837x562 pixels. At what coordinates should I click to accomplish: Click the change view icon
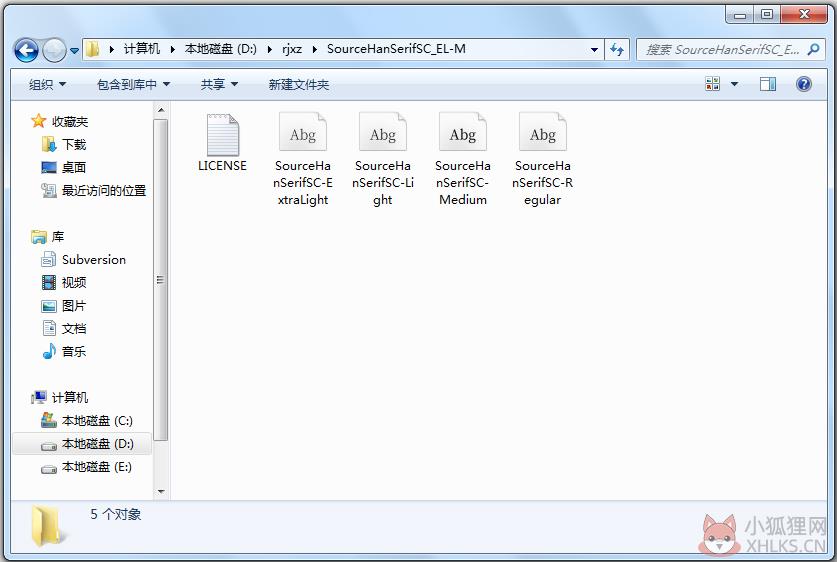click(x=713, y=84)
